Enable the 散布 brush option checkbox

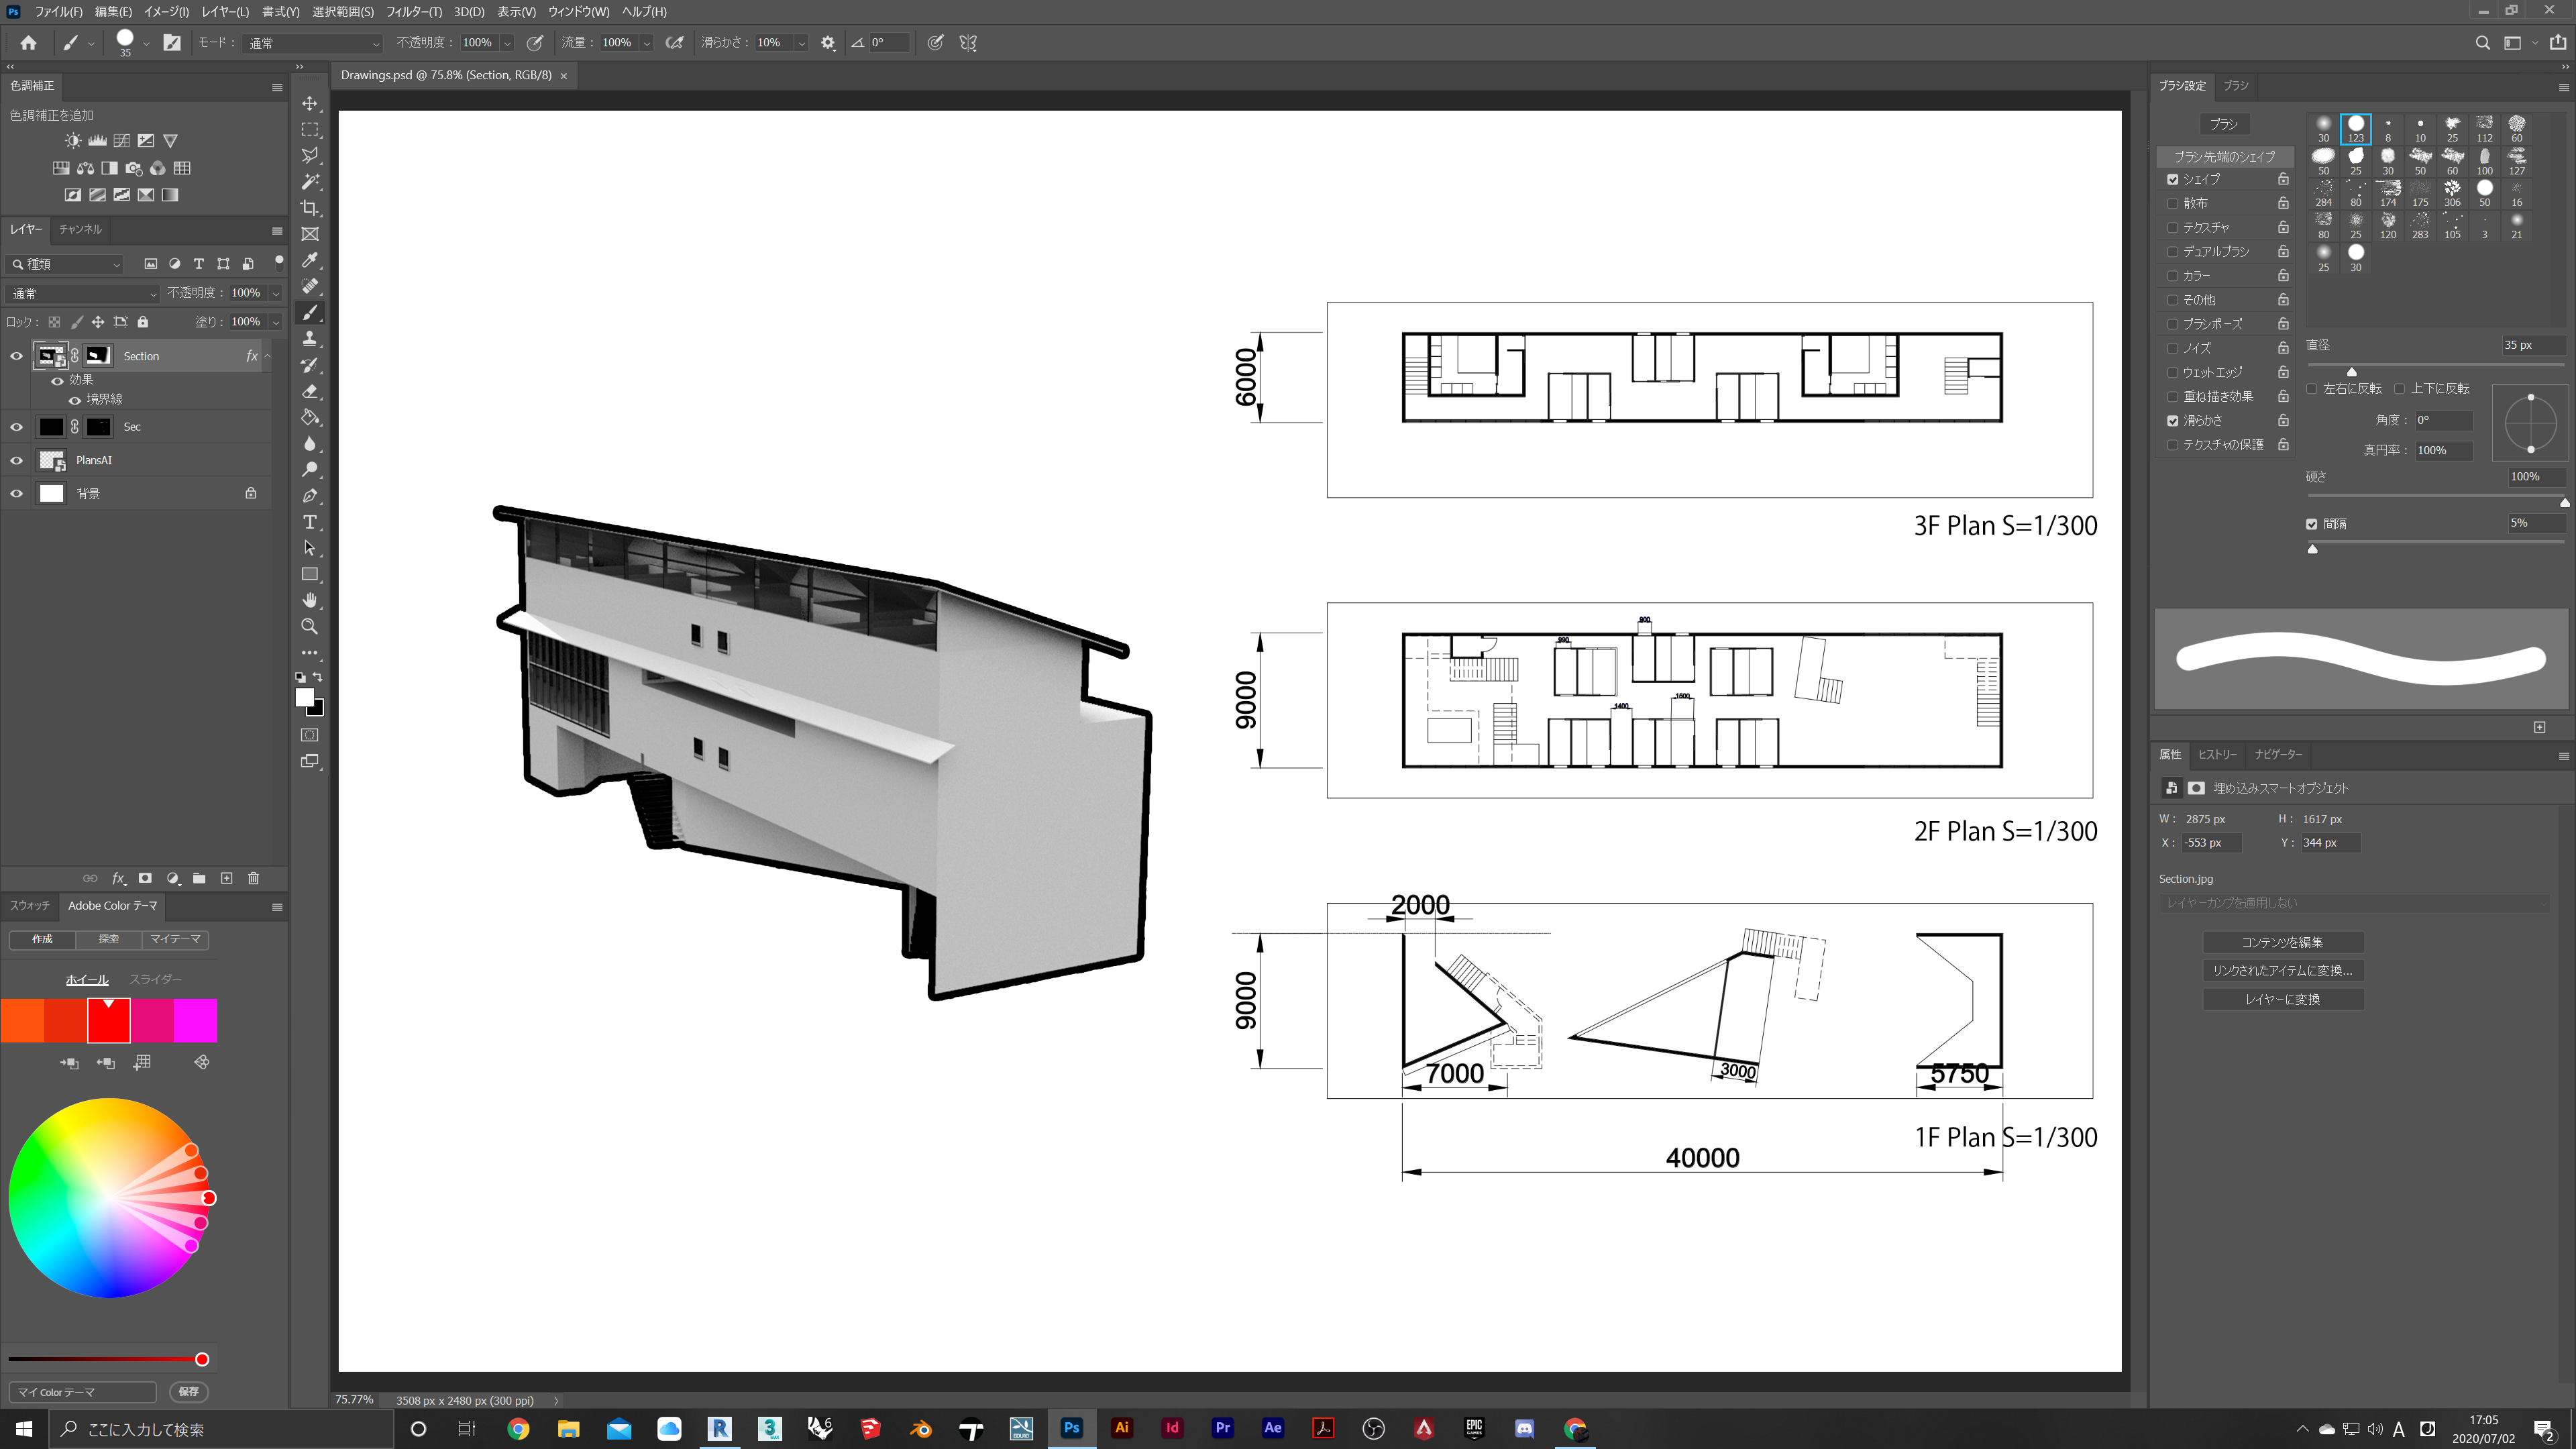click(x=2173, y=203)
